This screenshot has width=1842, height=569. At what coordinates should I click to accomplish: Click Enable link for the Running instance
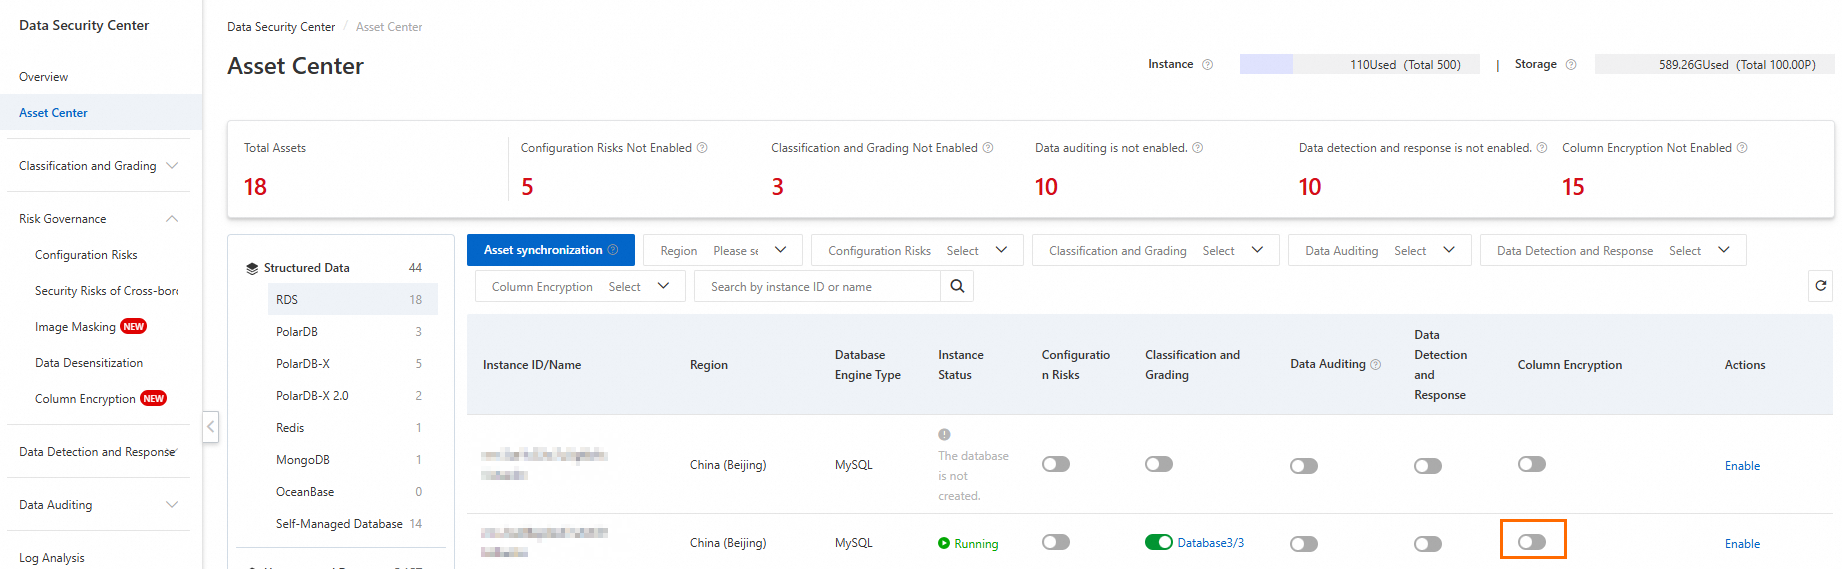[x=1742, y=544]
